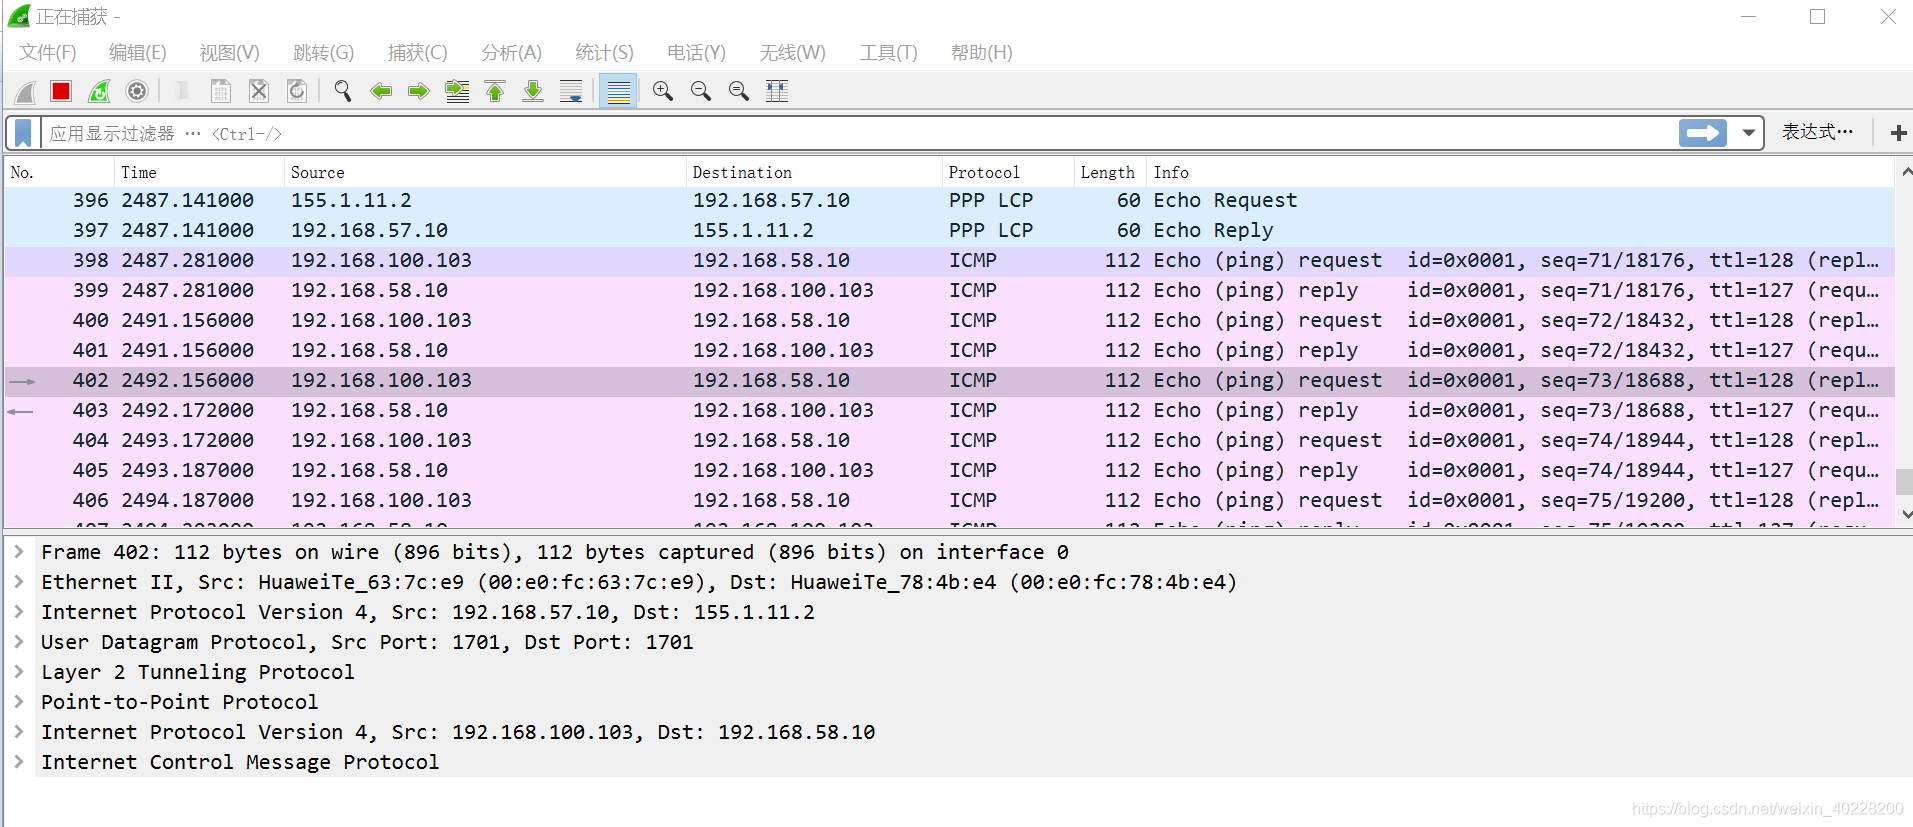Sort by Destination column header
1913x827 pixels.
point(814,173)
